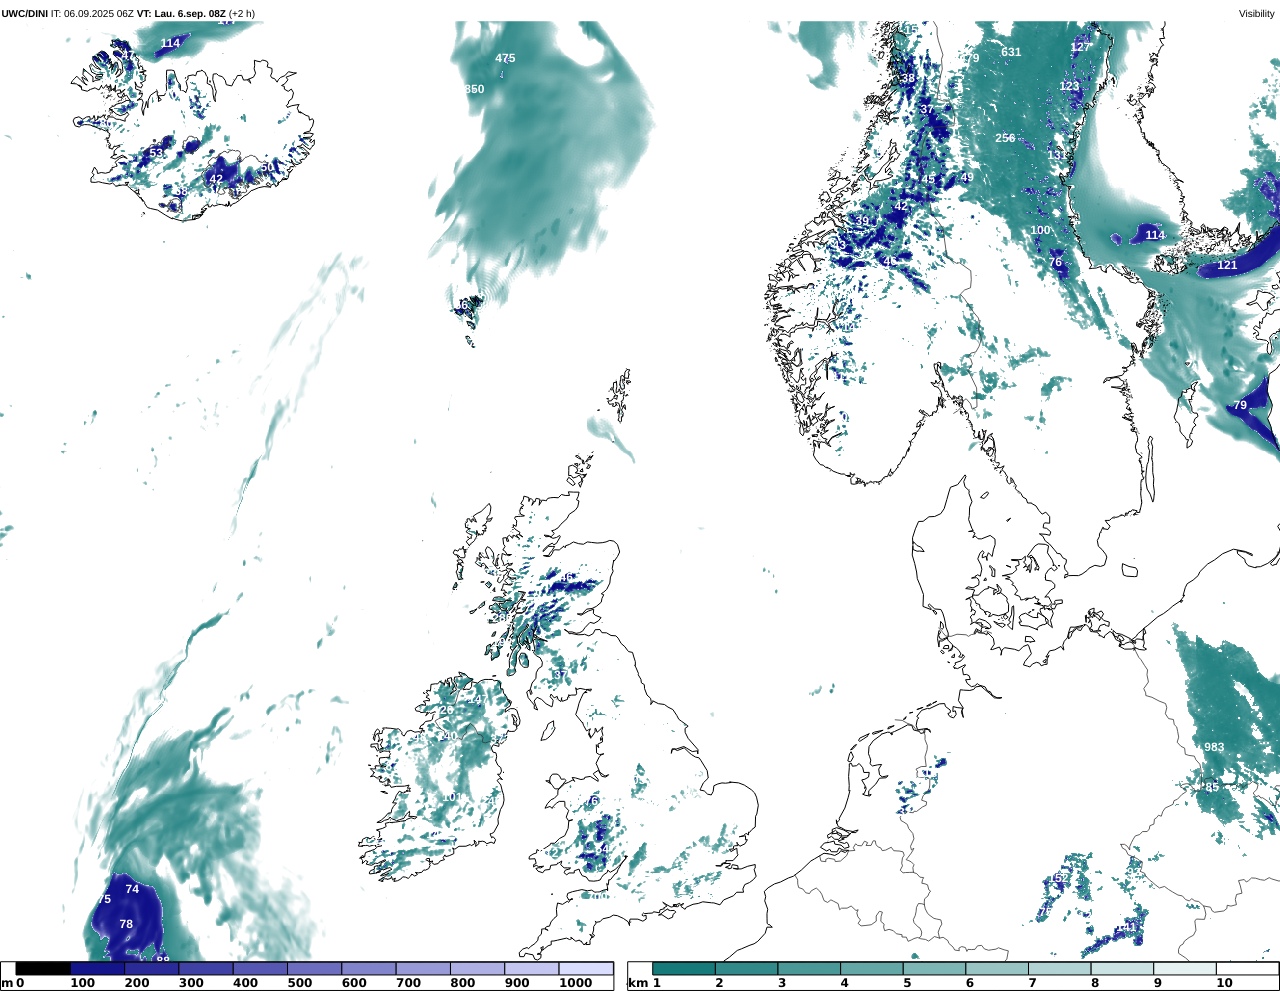
Task: Click the '(+2 h)' forecast offset text
Action: tap(242, 13)
